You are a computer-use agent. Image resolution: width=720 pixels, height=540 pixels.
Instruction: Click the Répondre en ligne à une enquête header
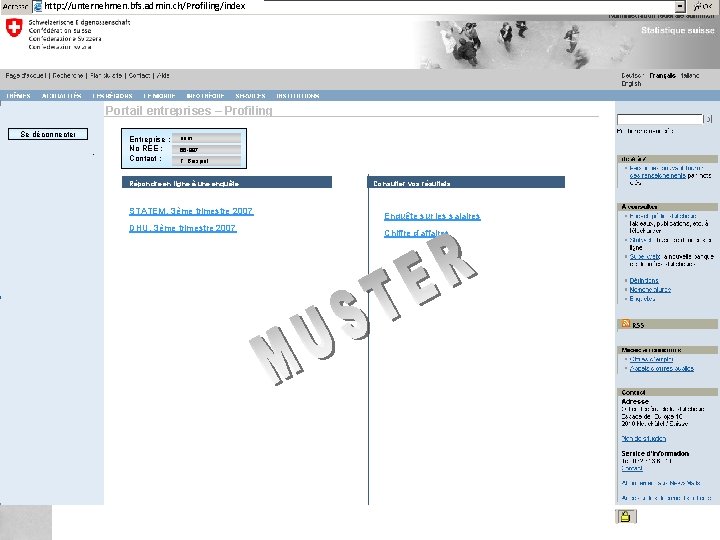(x=227, y=183)
